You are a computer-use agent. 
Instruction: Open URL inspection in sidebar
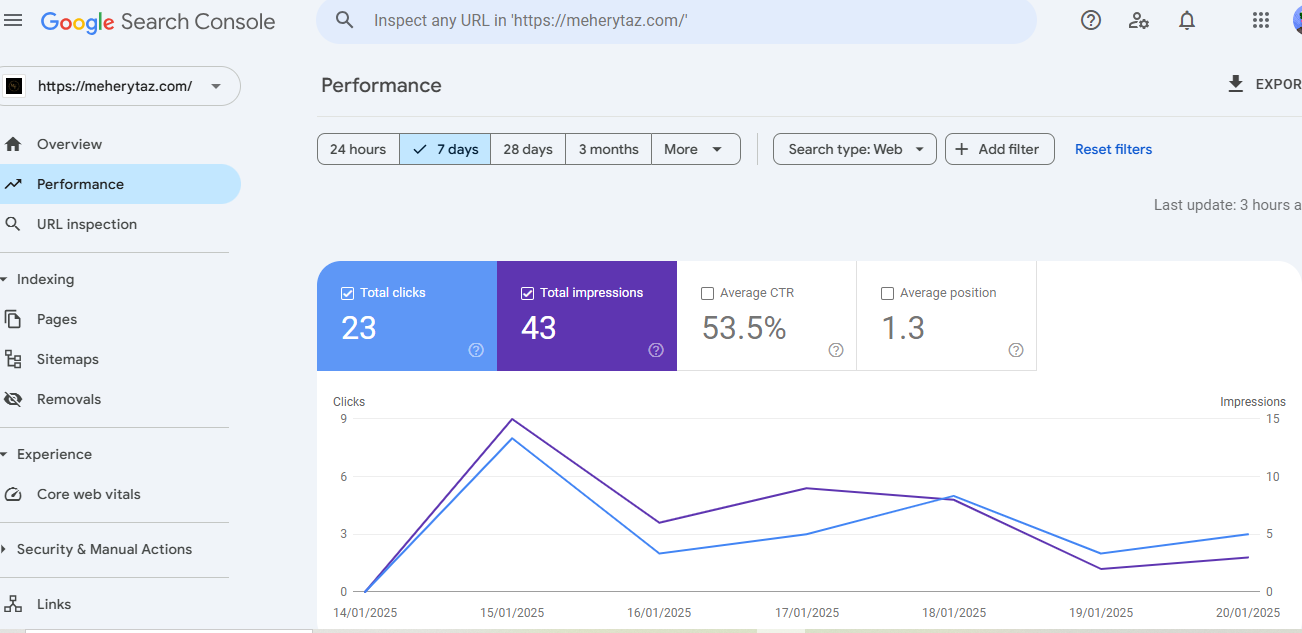120,224
